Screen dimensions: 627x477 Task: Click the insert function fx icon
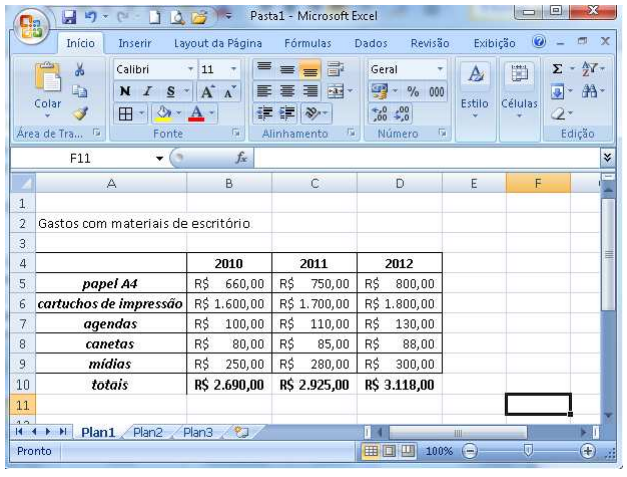[x=241, y=158]
